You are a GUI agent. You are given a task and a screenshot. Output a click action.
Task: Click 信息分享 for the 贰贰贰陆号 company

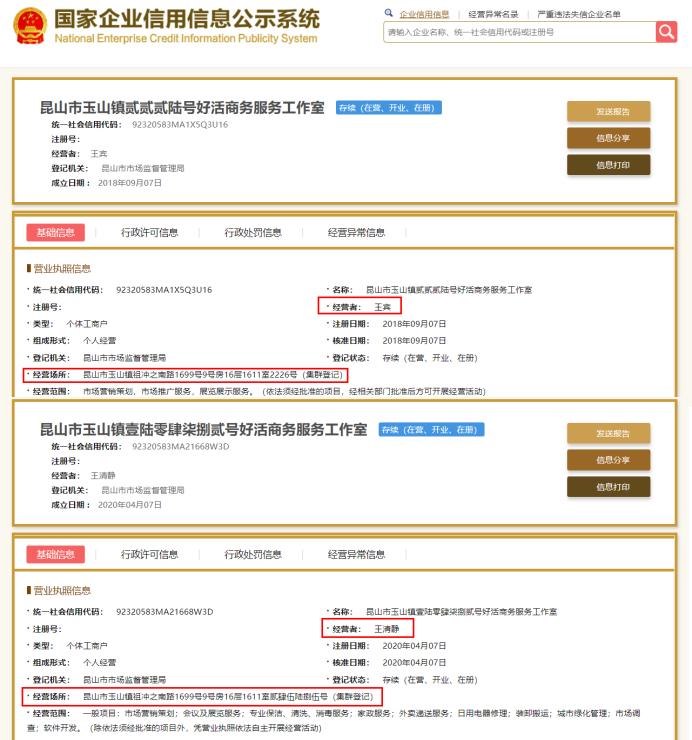coord(608,138)
